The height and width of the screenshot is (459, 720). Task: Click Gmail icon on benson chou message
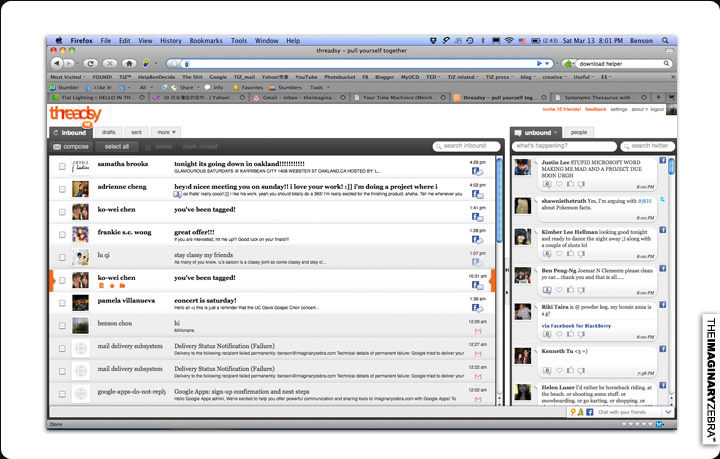[x=478, y=330]
